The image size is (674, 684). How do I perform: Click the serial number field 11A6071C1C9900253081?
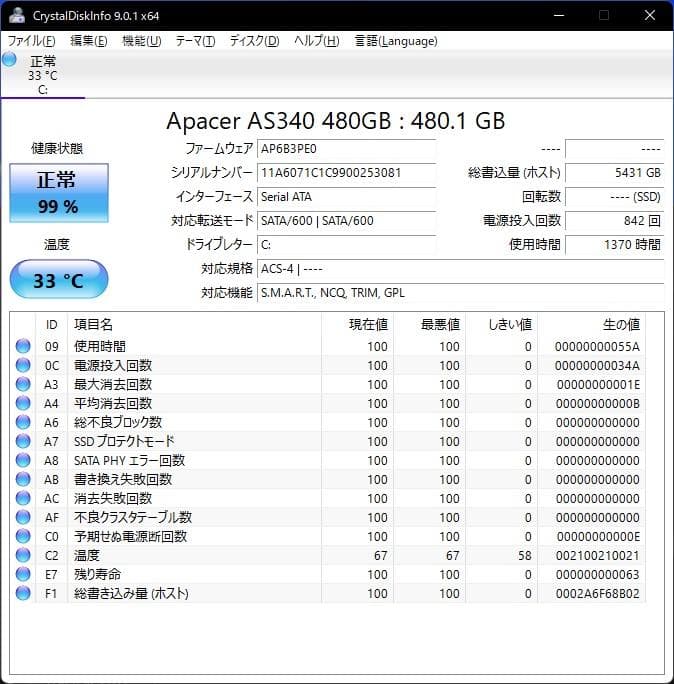coord(346,173)
